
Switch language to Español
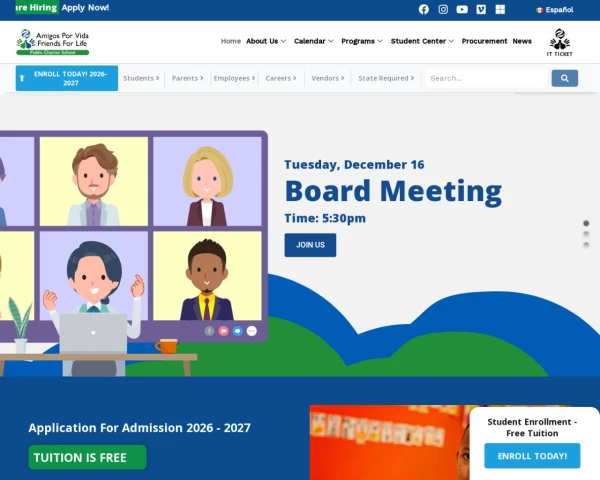(554, 9)
